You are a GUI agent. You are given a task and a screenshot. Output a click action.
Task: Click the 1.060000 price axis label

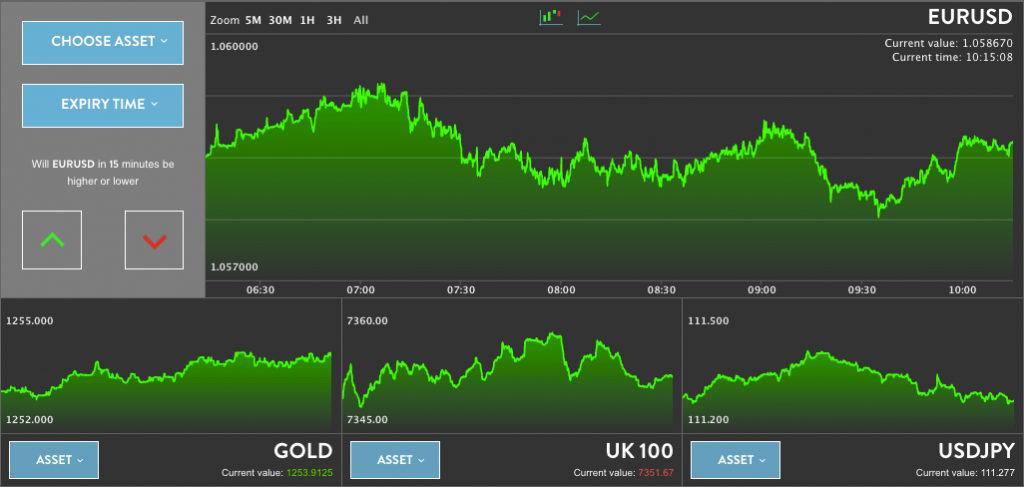(234, 46)
